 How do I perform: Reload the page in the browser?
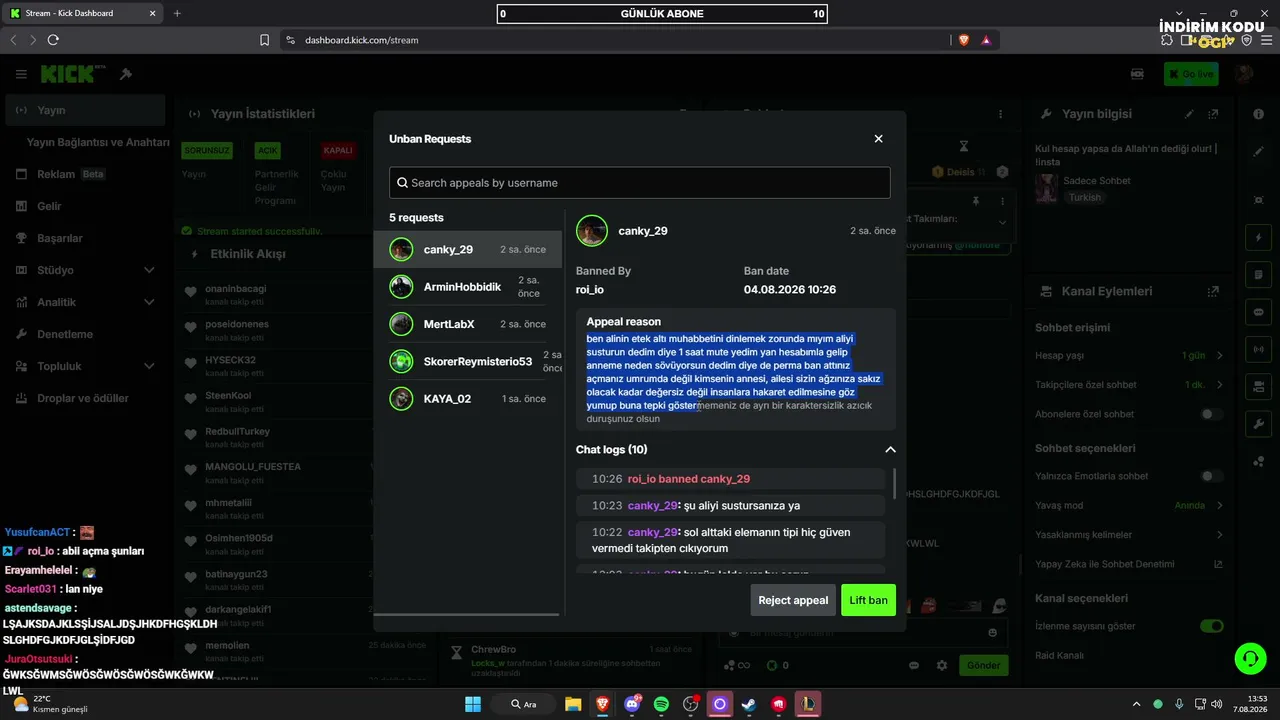pyautogui.click(x=53, y=40)
